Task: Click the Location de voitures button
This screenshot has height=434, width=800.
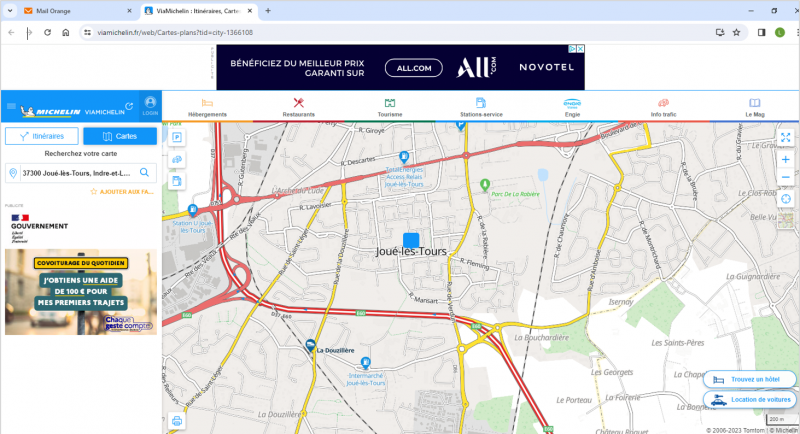Action: click(749, 400)
